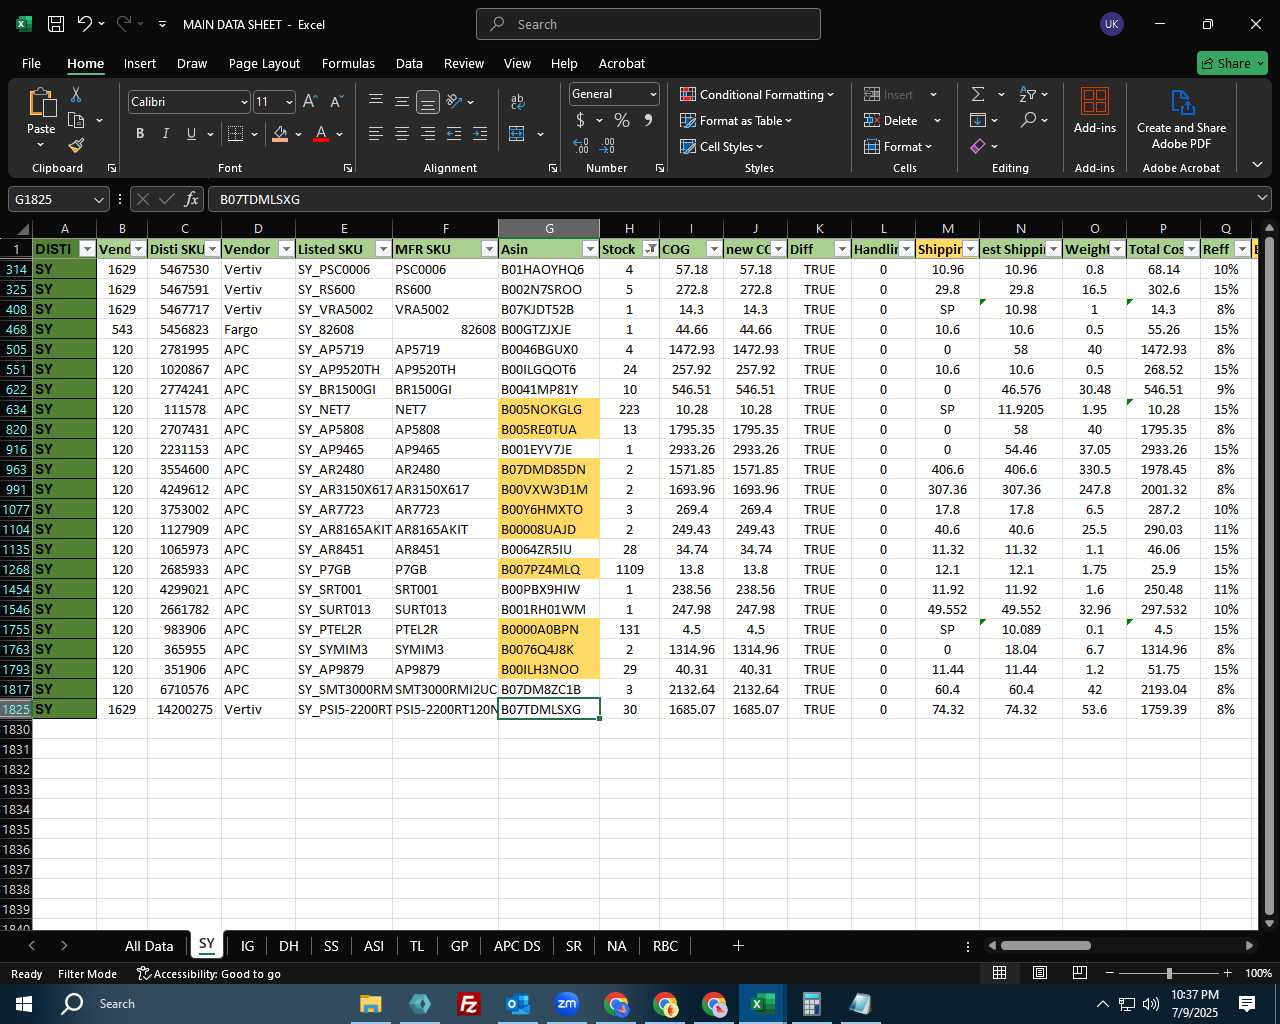Click the Sort & Filter icon
This screenshot has width=1280, height=1024.
click(x=1028, y=94)
